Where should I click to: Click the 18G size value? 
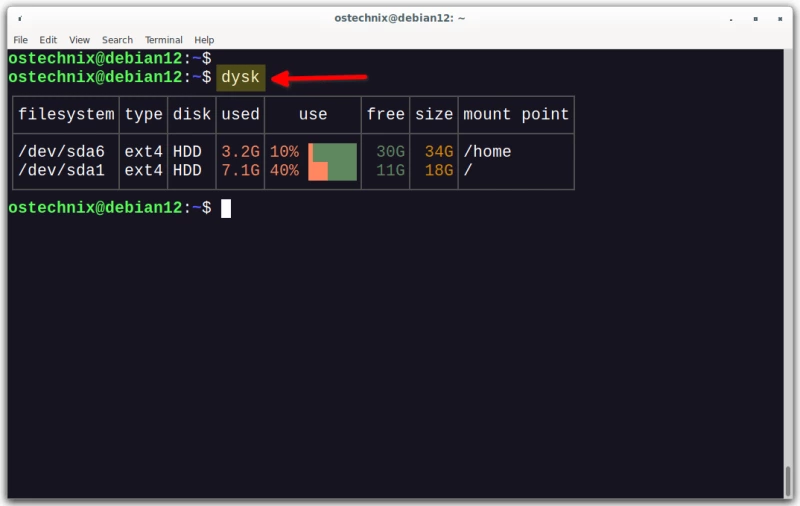pyautogui.click(x=439, y=170)
